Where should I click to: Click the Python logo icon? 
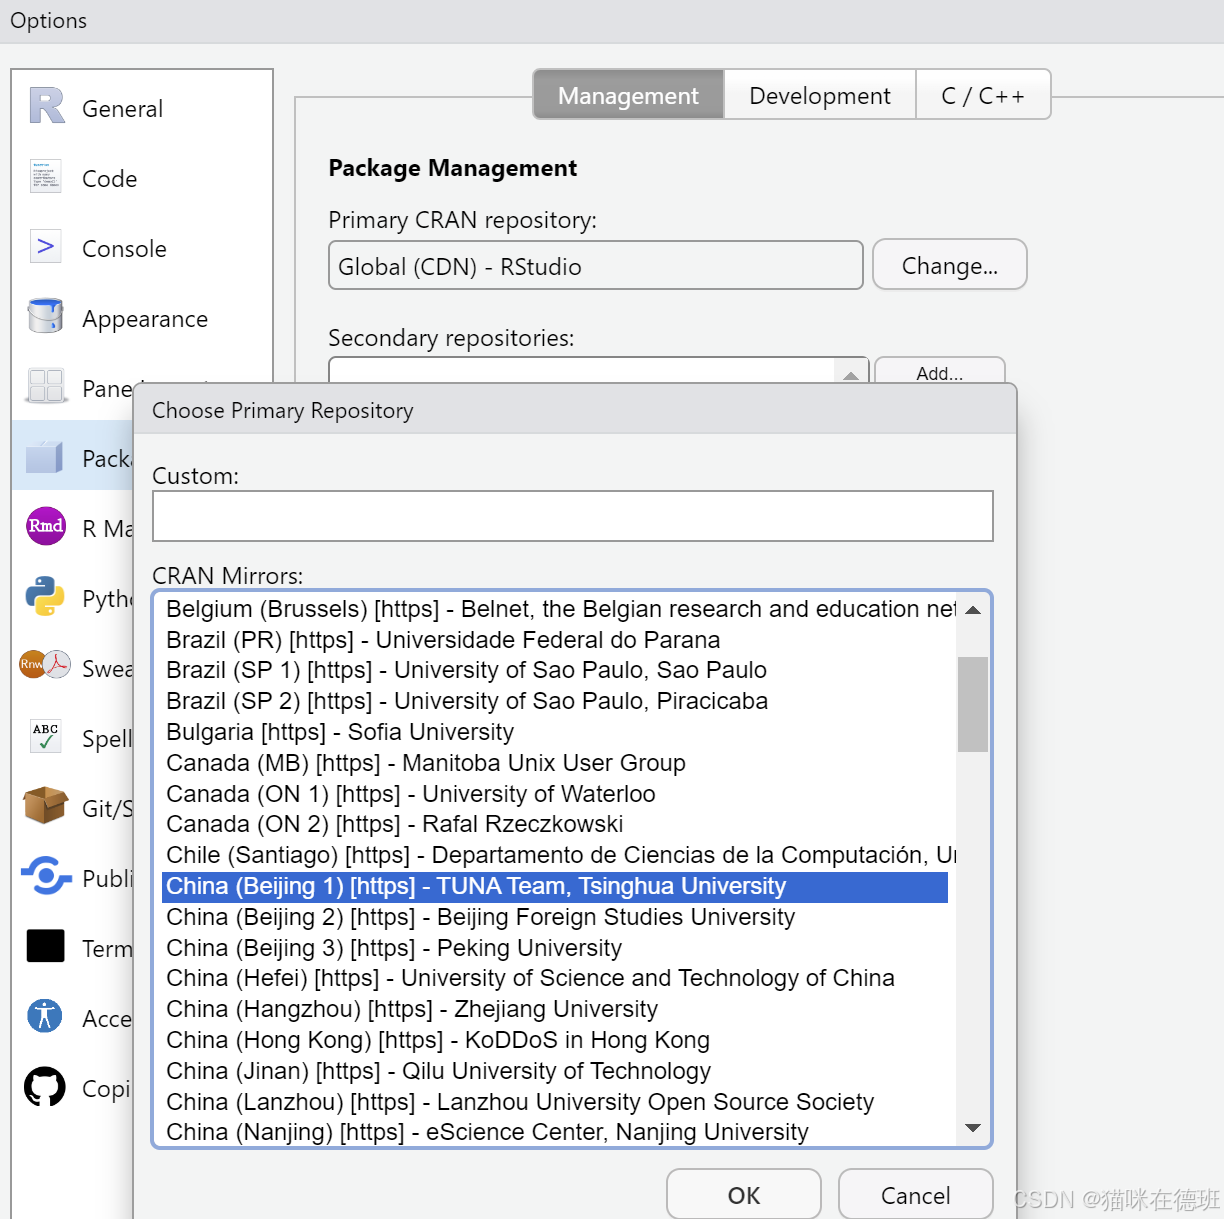click(45, 596)
